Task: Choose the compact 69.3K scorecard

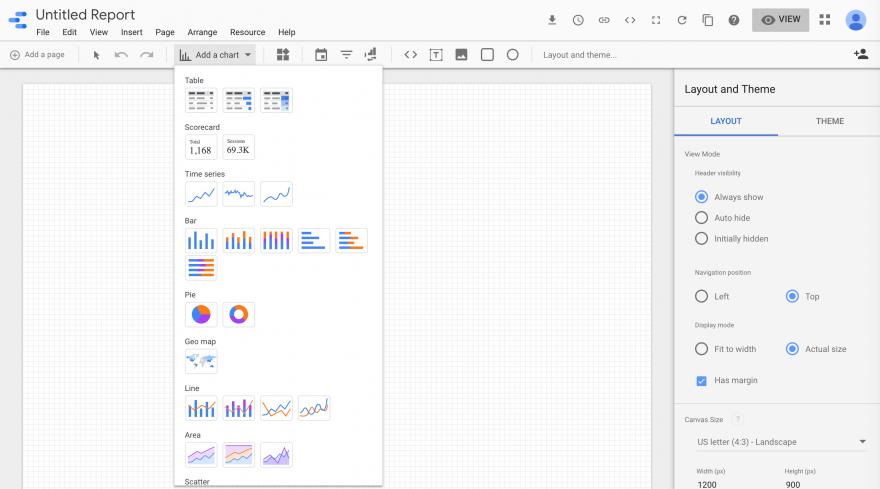Action: click(x=239, y=147)
